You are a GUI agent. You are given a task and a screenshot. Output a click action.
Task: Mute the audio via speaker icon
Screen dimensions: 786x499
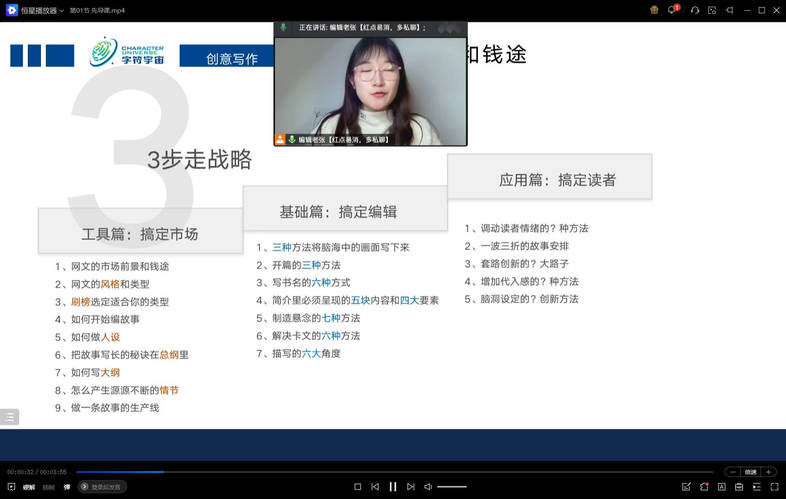click(x=428, y=487)
